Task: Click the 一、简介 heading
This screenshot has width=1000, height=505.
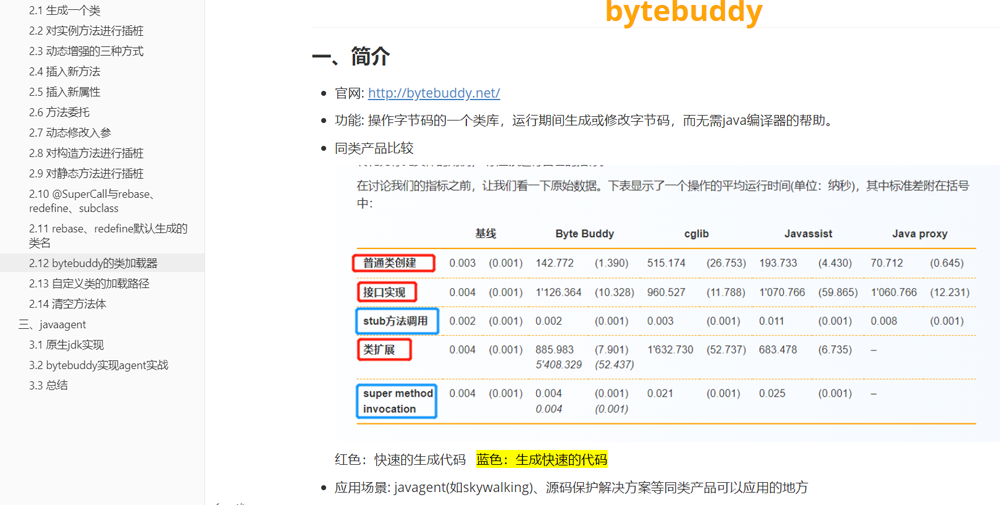Action: tap(350, 57)
